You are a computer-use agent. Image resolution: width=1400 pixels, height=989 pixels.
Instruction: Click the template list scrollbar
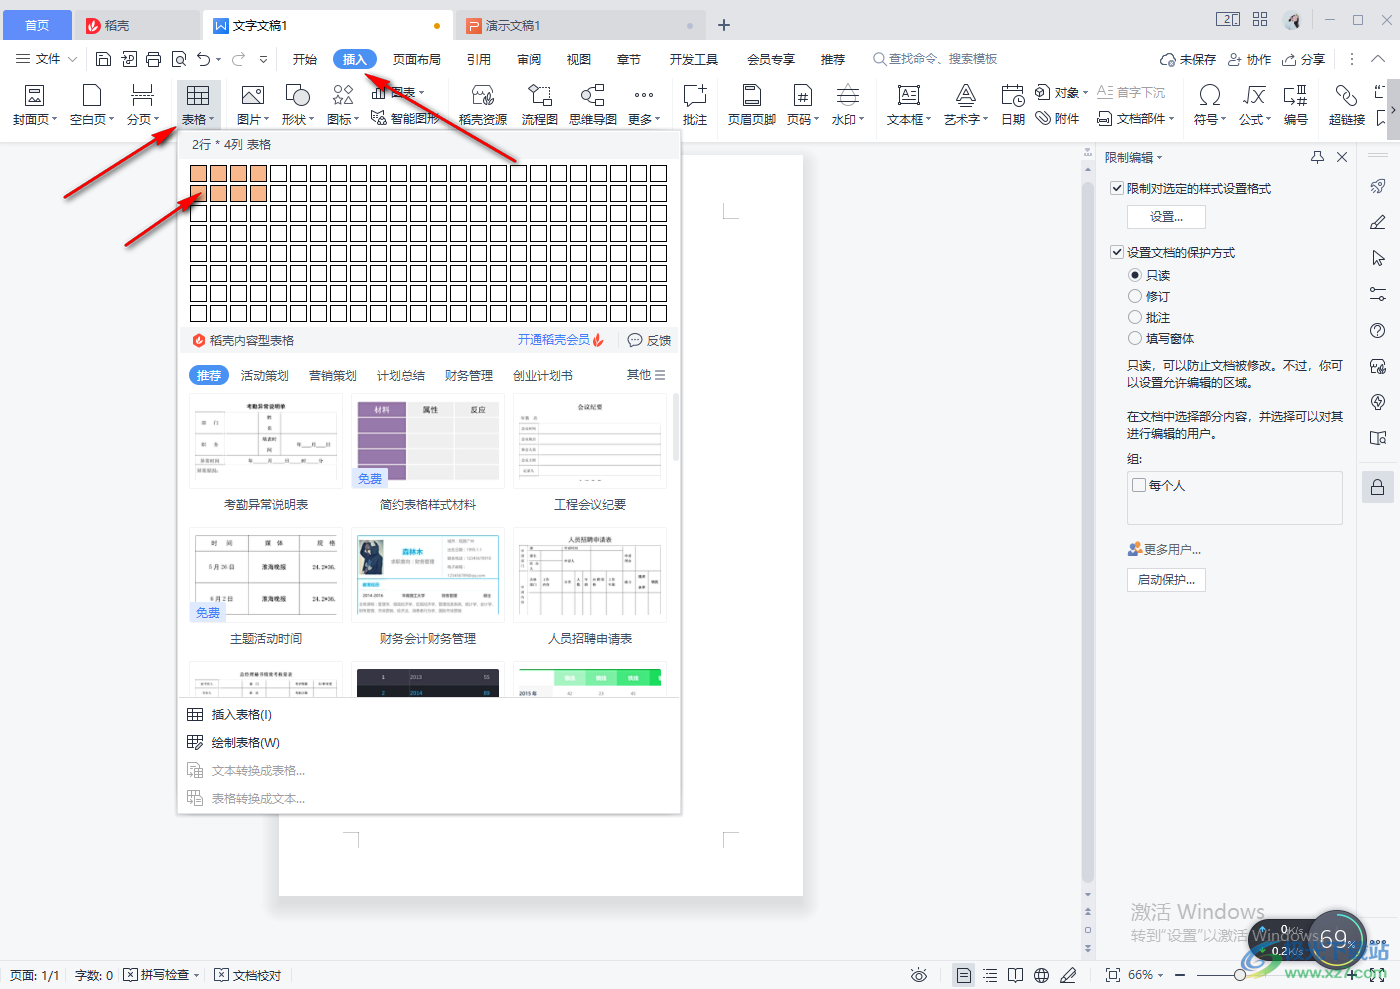[x=677, y=427]
